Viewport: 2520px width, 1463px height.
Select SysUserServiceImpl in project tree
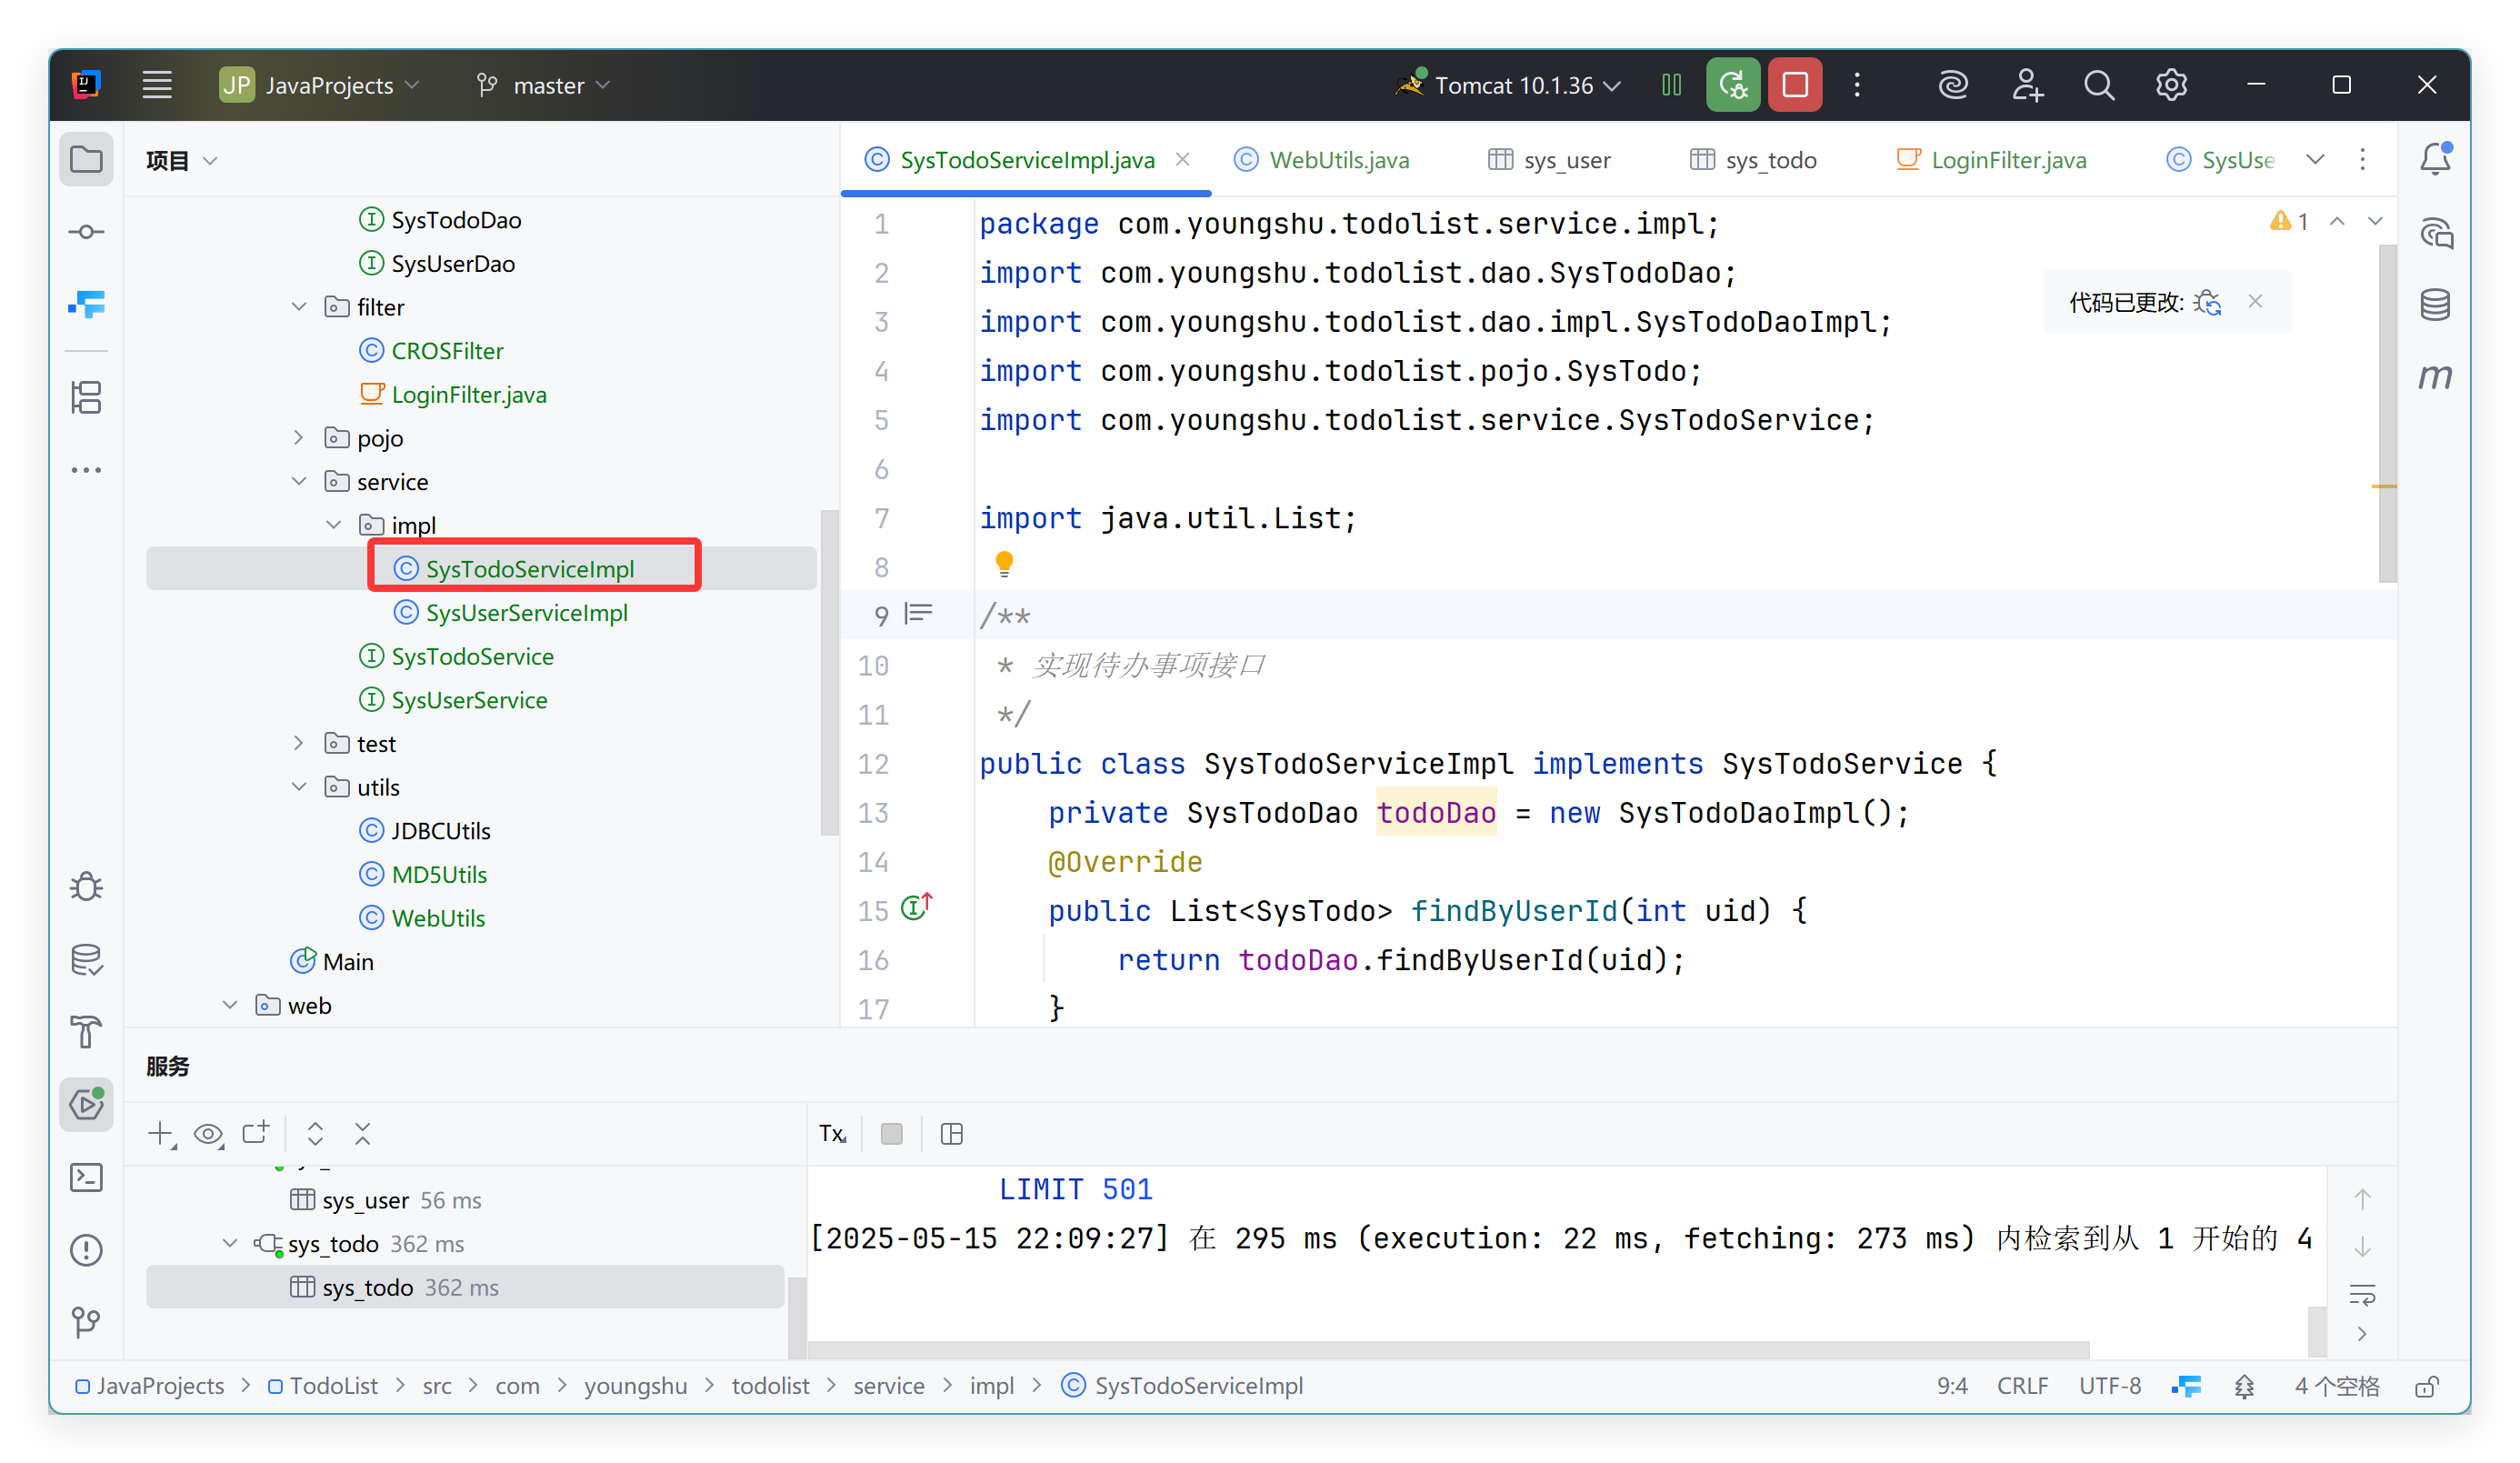(x=527, y=613)
